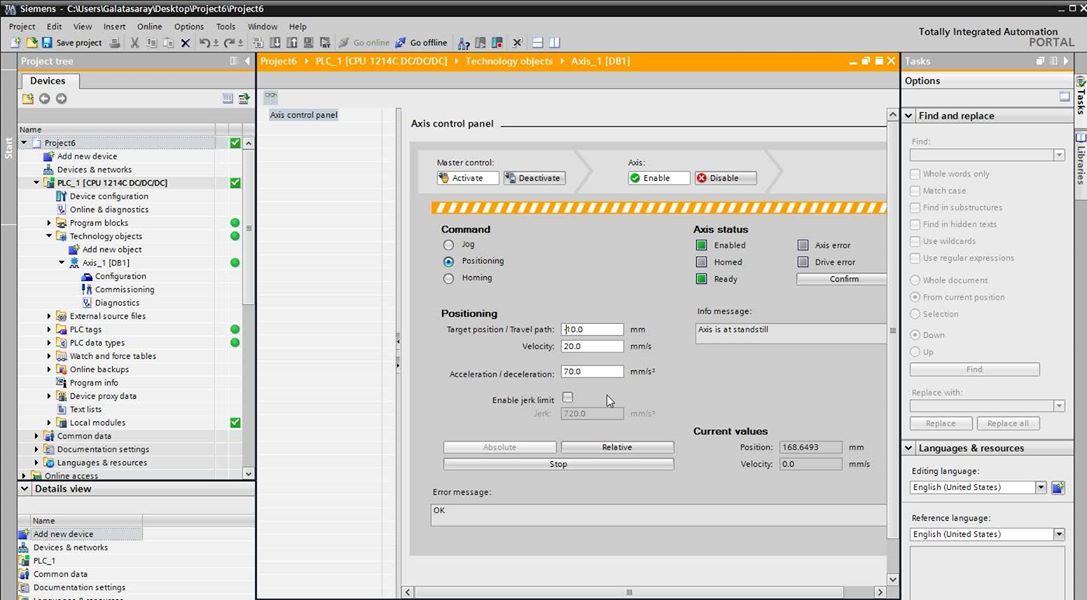The width and height of the screenshot is (1087, 600).
Task: Click the Delete X icon in toolbar
Action: [x=185, y=42]
